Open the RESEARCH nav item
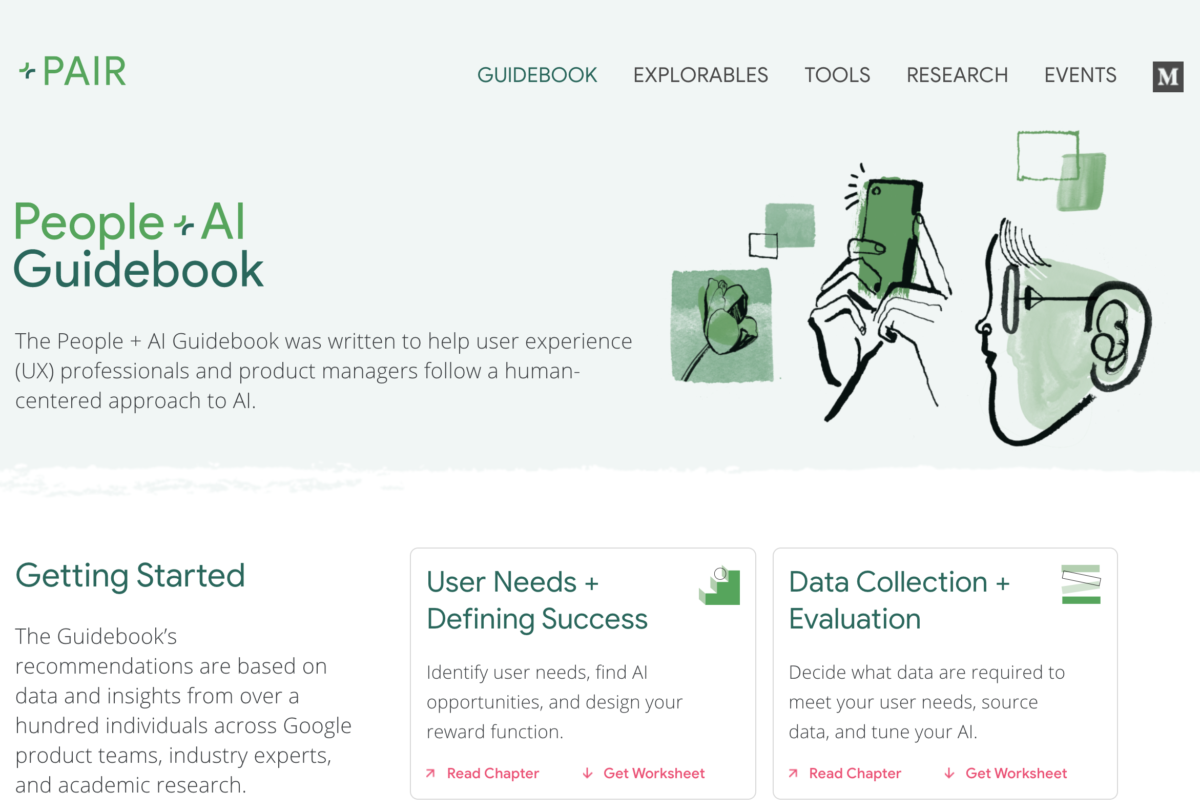Image resolution: width=1200 pixels, height=811 pixels. [x=957, y=75]
